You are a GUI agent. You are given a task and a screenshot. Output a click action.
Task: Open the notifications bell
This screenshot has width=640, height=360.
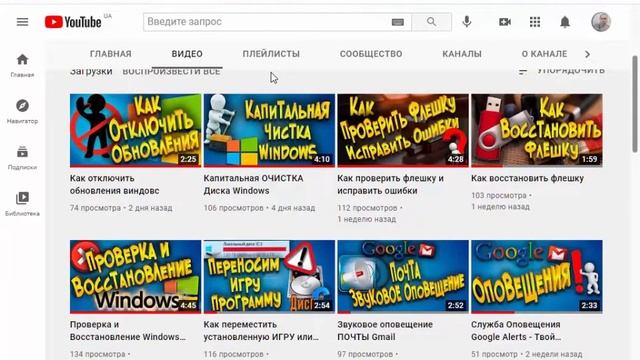pyautogui.click(x=565, y=22)
